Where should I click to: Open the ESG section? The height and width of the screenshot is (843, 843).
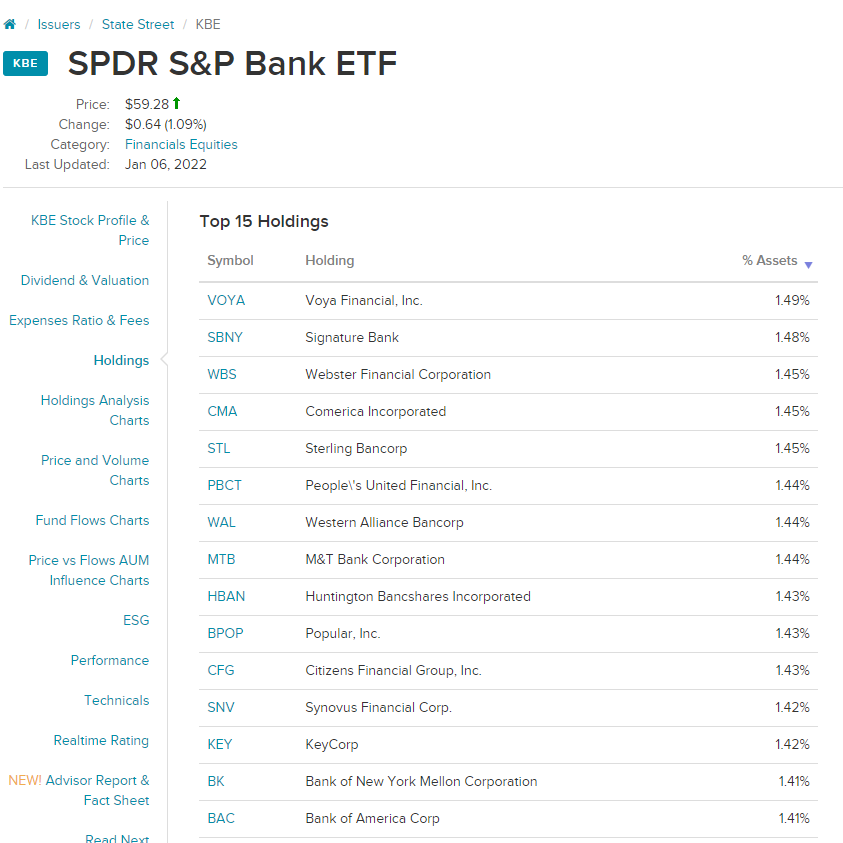[136, 620]
